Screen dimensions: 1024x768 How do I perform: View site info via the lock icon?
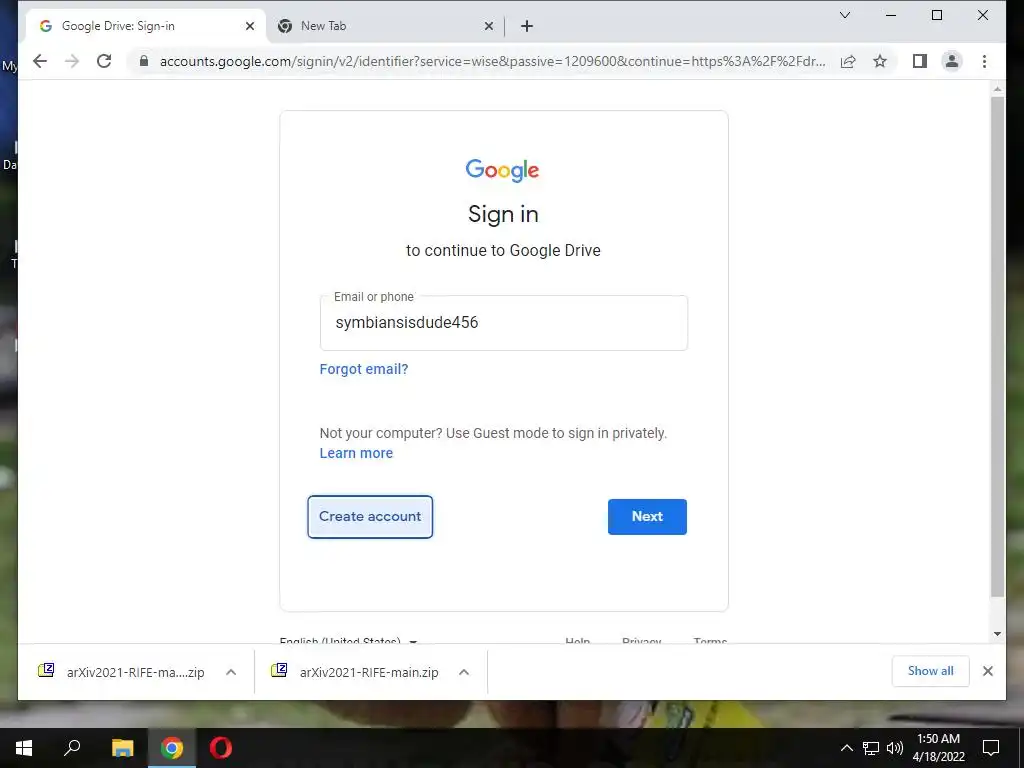tap(144, 61)
